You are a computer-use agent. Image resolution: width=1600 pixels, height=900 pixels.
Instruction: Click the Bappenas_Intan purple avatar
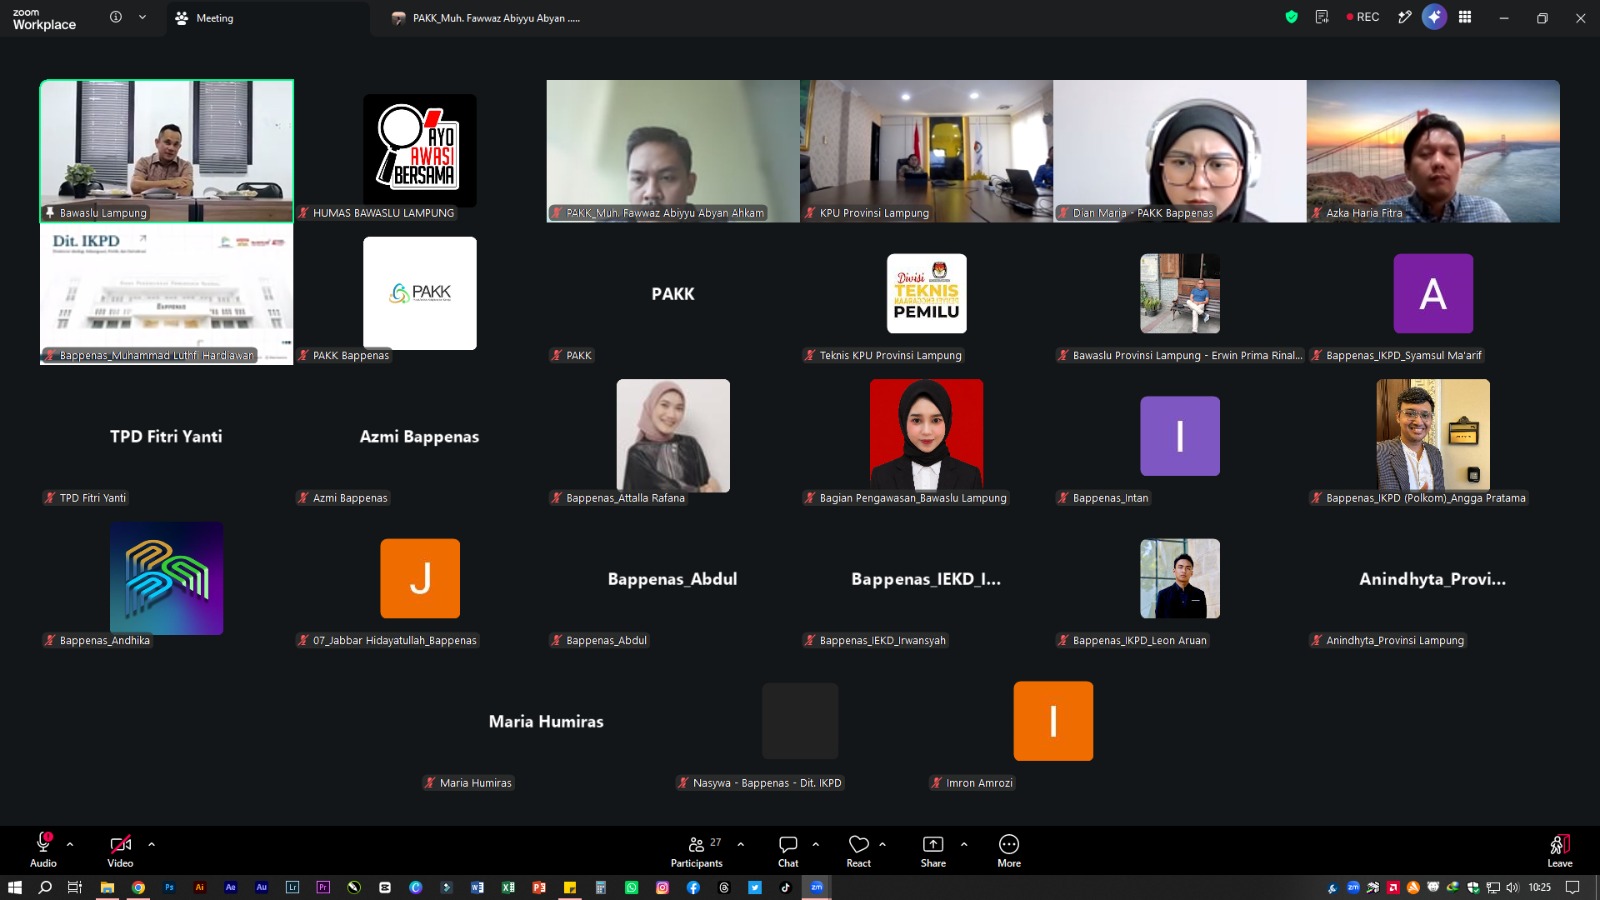(x=1179, y=436)
